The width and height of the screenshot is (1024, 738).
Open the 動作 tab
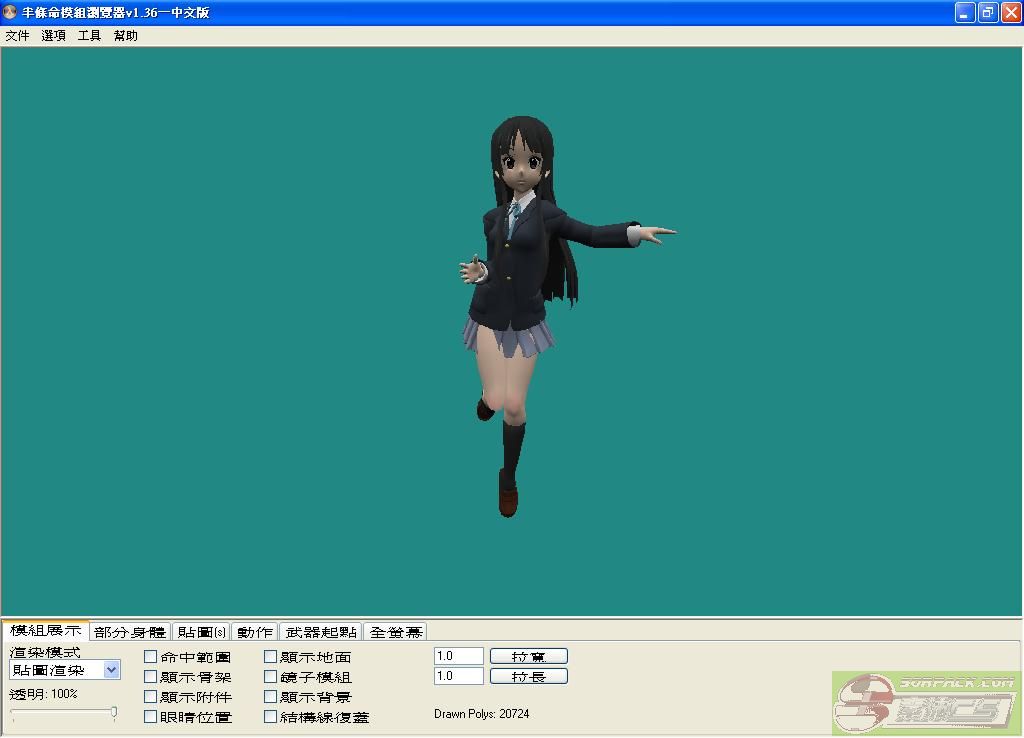pos(255,632)
